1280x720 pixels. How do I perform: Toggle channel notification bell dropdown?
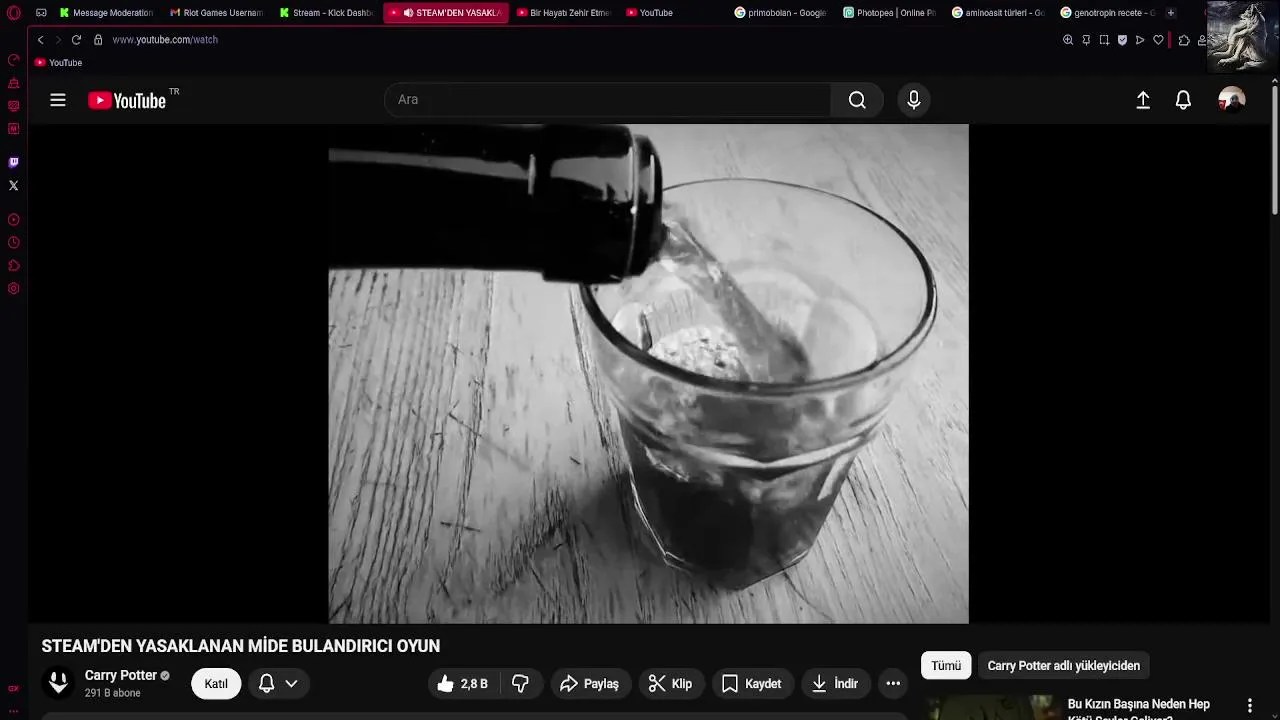pyautogui.click(x=278, y=684)
